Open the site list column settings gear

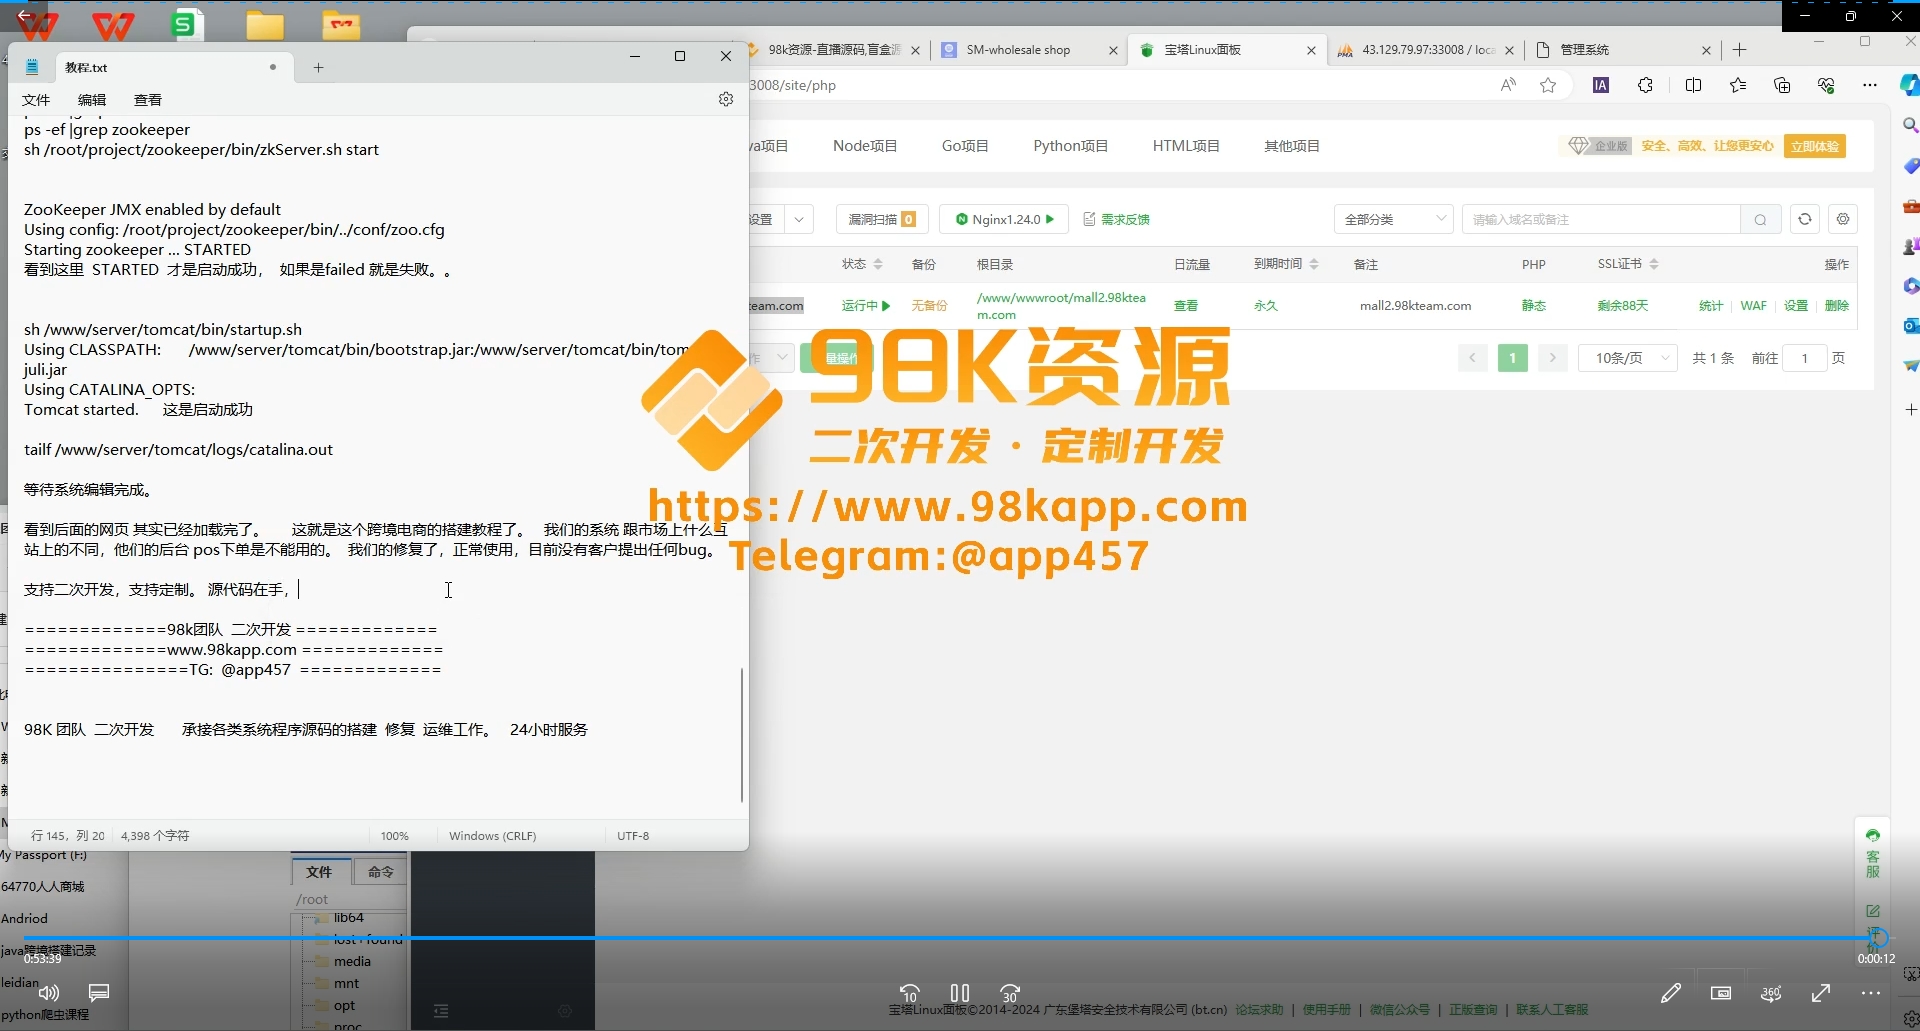[x=1843, y=219]
